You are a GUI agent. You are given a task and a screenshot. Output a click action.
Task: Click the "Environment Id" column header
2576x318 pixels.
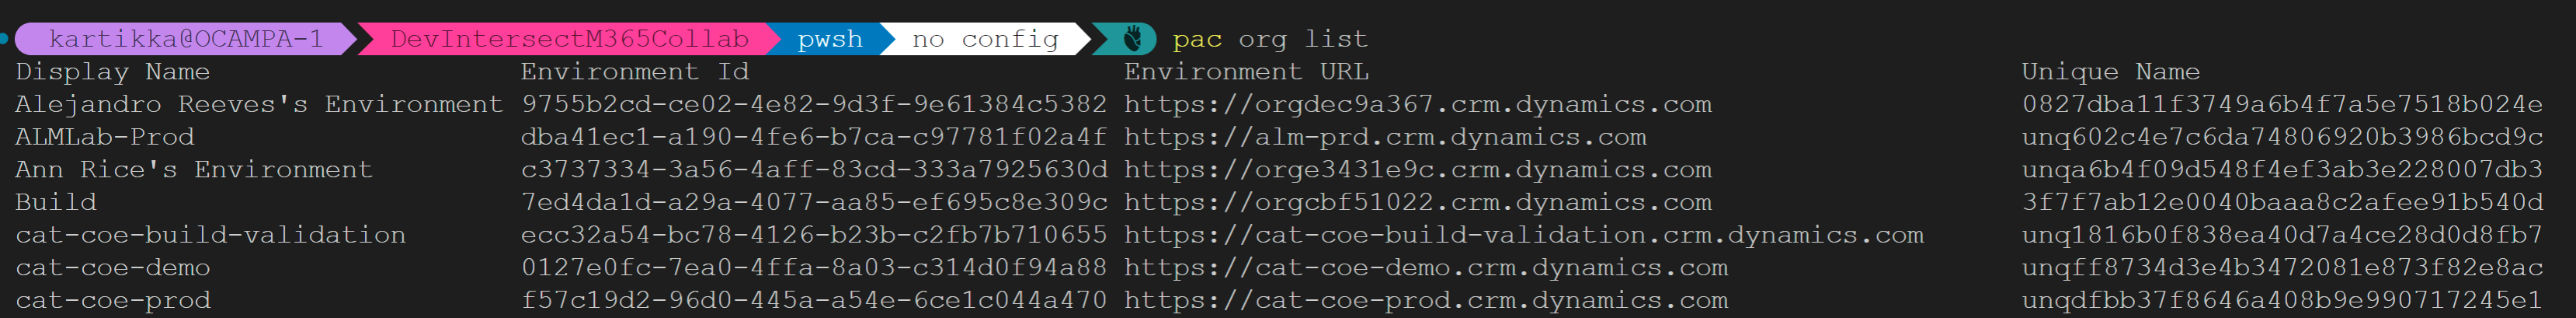(x=634, y=72)
